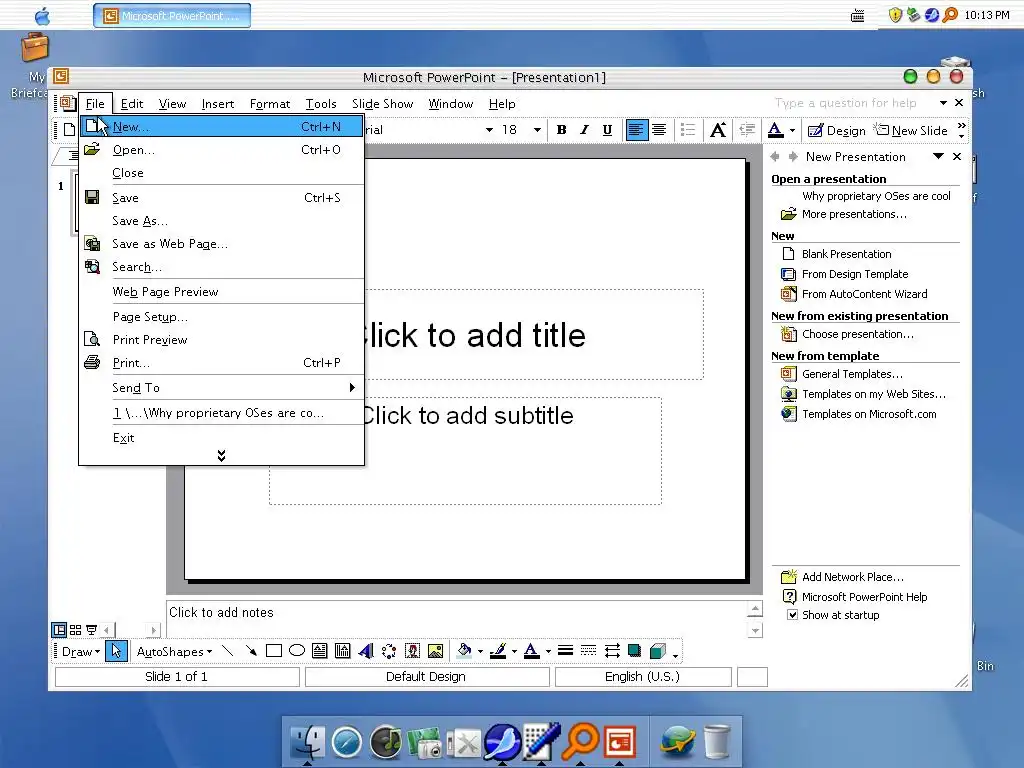The image size is (1024, 768).
Task: Expand full File menu with double chevron
Action: [221, 456]
